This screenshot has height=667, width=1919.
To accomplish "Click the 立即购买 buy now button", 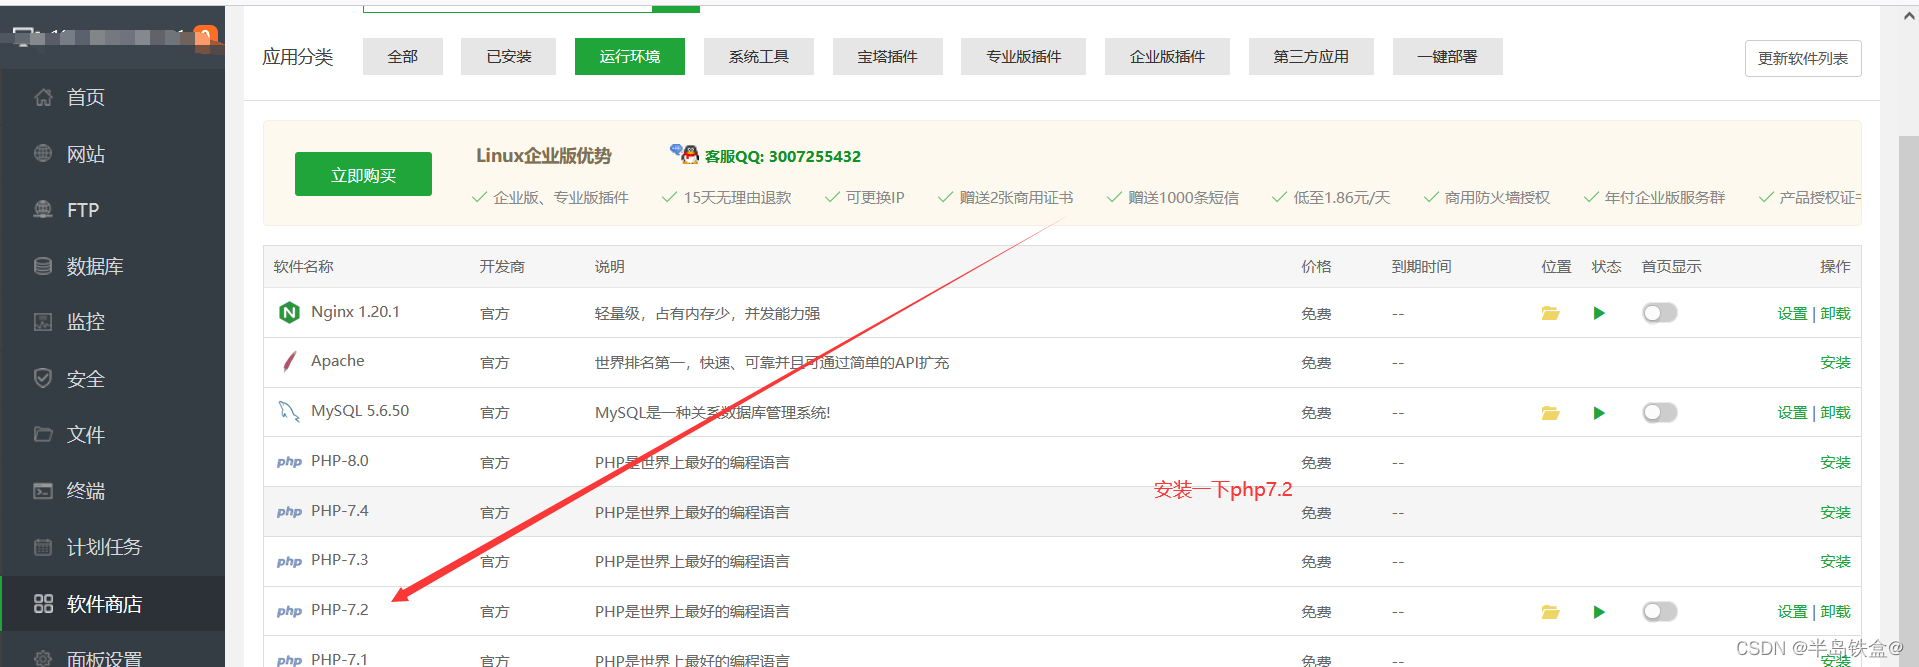I will click(363, 174).
